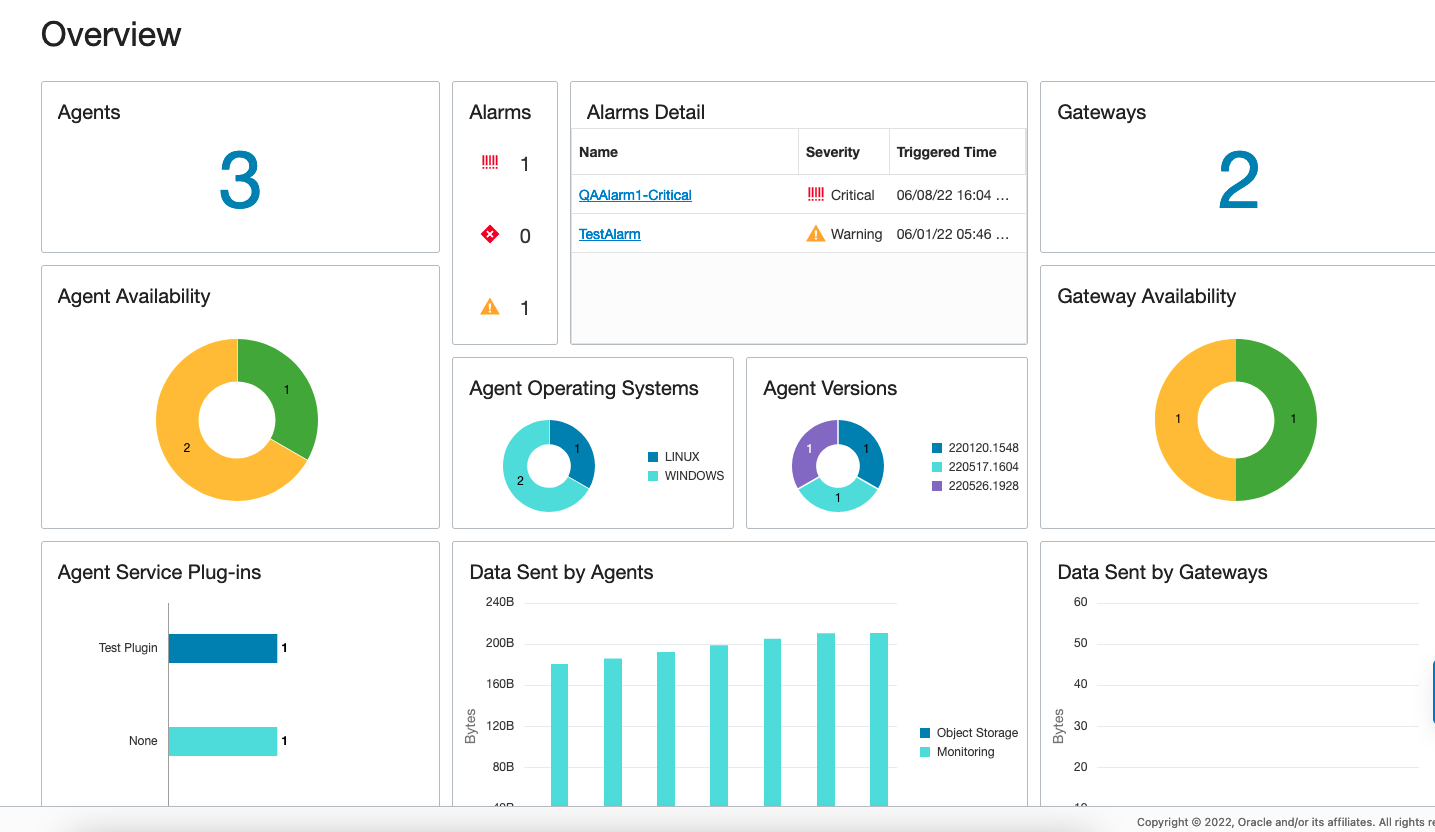
Task: Click the purple slice in Agent Versions chart
Action: pyautogui.click(x=810, y=449)
